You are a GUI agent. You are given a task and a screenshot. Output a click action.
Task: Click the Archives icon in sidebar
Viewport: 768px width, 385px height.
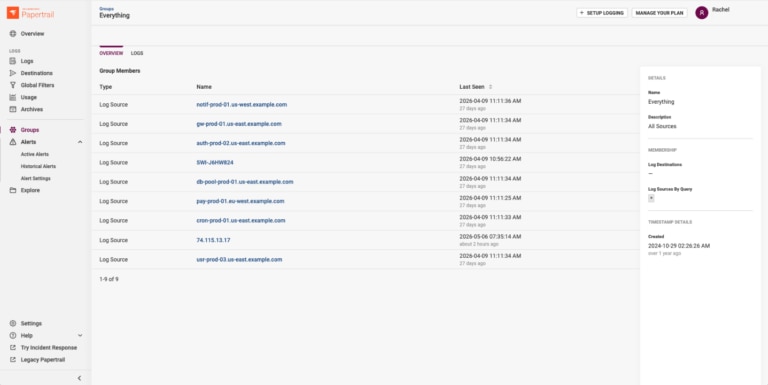(13, 109)
